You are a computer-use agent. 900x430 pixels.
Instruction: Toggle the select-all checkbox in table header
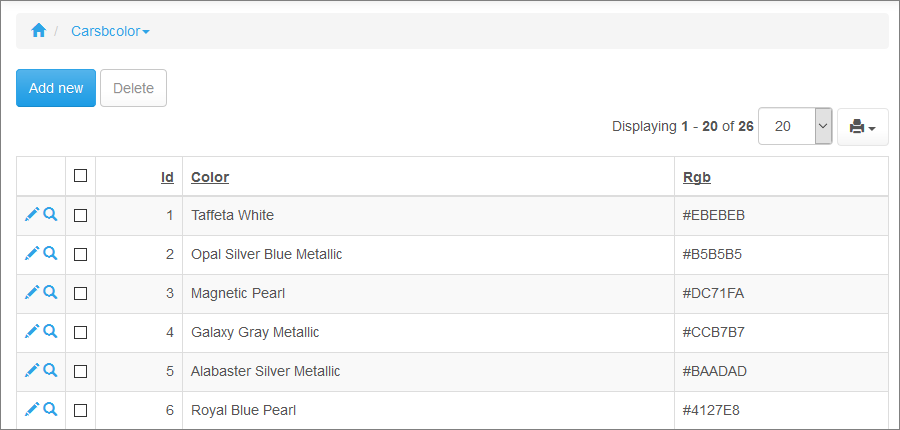pyautogui.click(x=81, y=176)
